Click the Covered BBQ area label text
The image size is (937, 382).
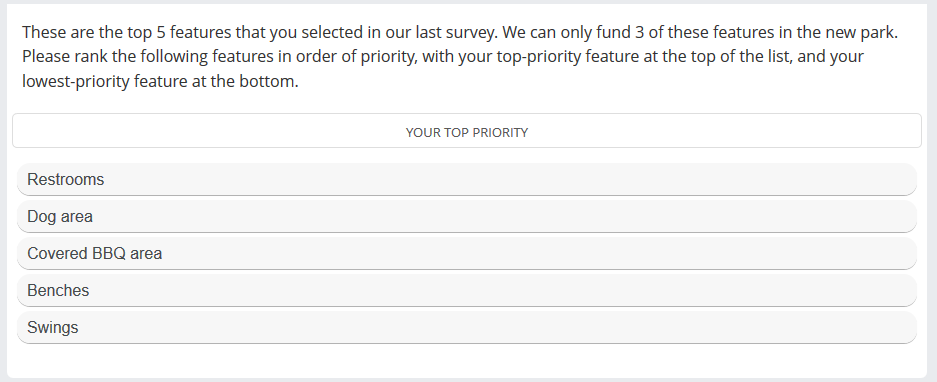coord(94,253)
